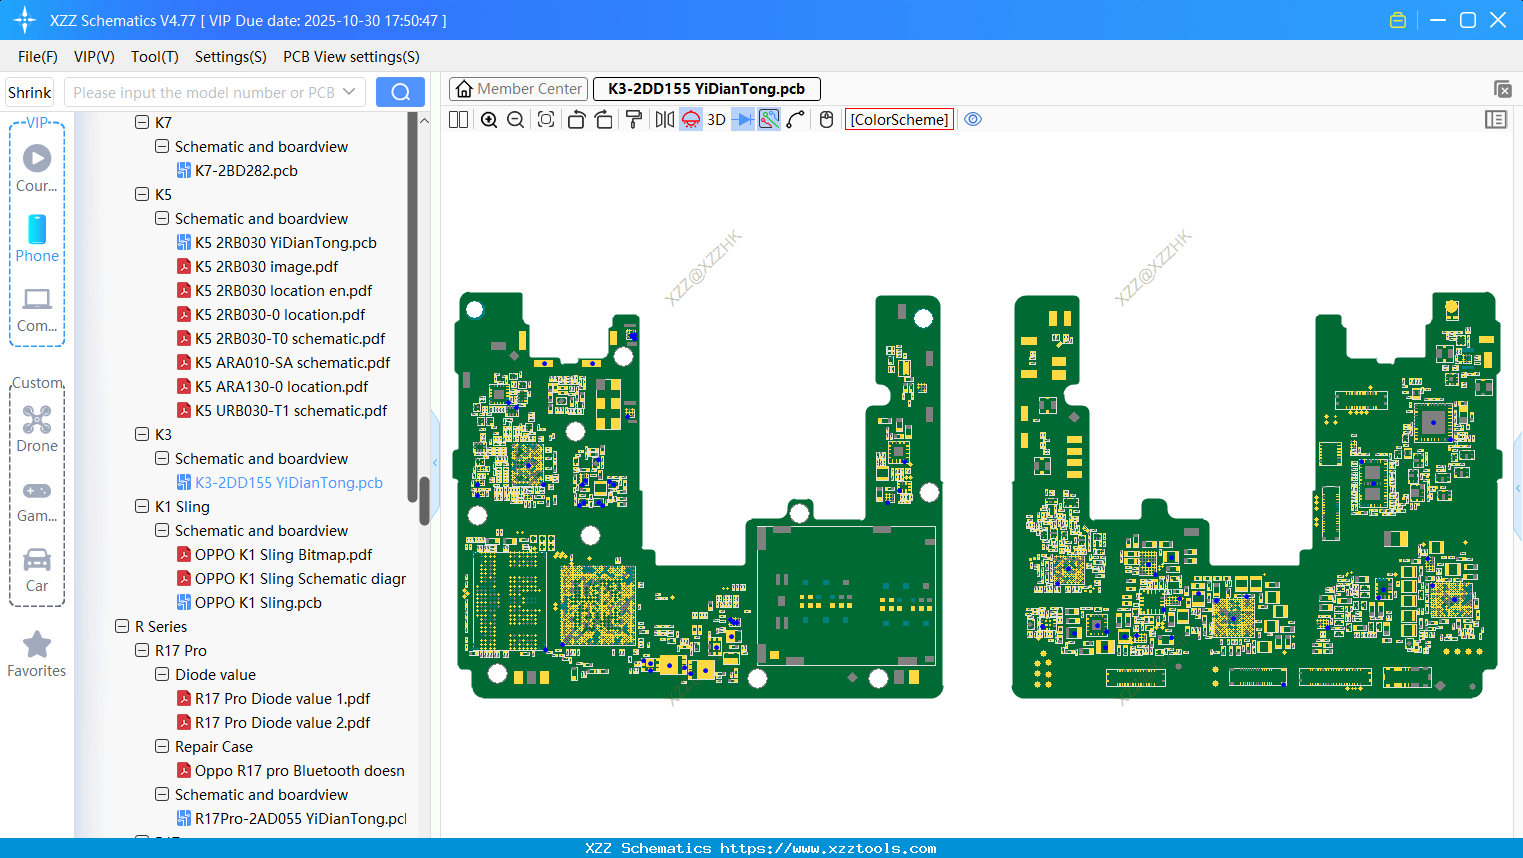
Task: Open the ColorScheme selector
Action: pos(898,119)
